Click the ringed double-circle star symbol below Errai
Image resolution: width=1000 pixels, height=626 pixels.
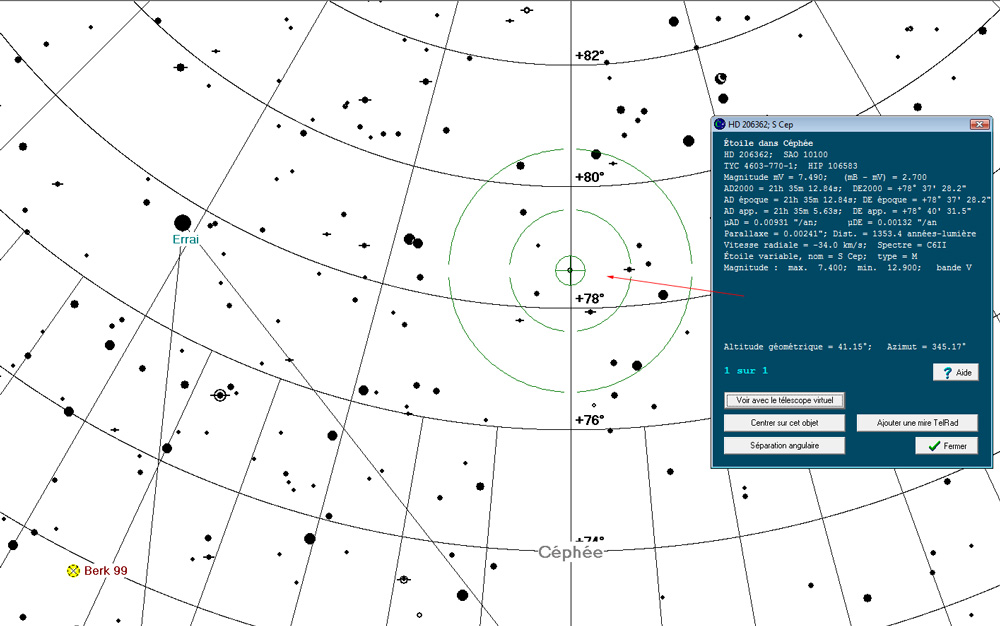[220, 395]
